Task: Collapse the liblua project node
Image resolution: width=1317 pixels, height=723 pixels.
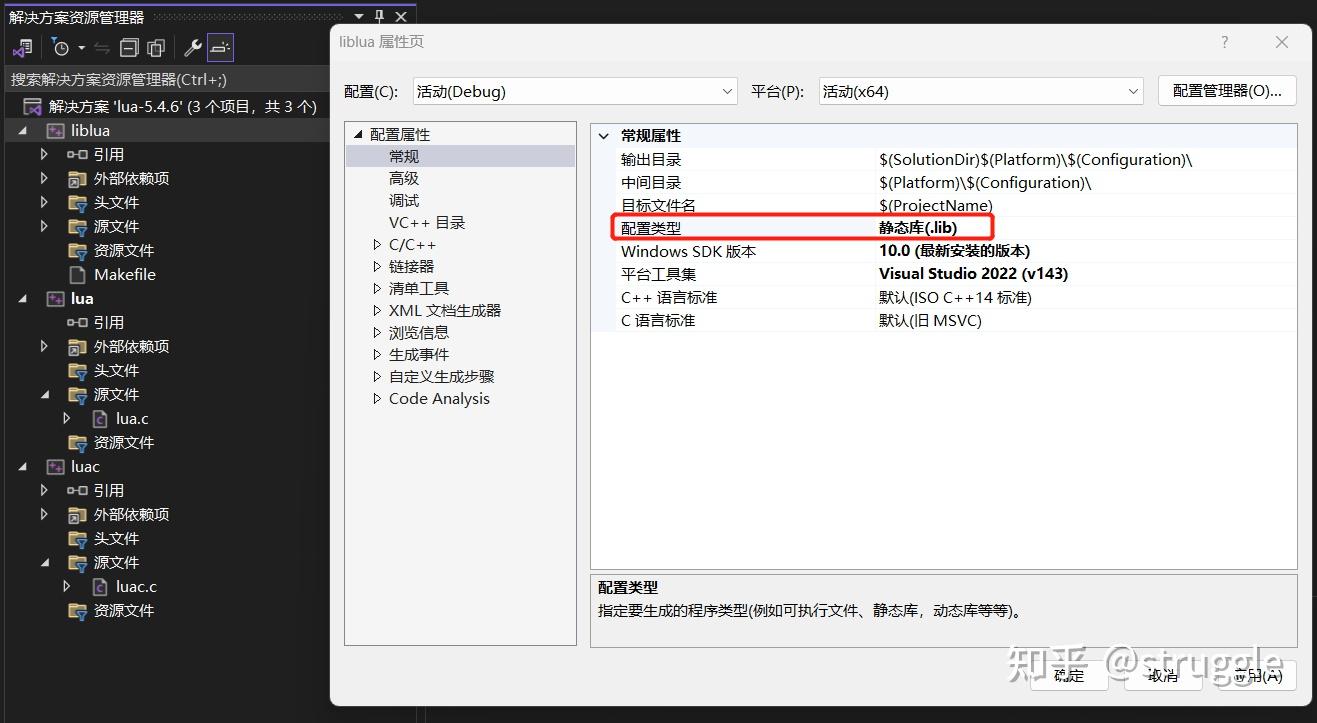Action: [x=22, y=130]
